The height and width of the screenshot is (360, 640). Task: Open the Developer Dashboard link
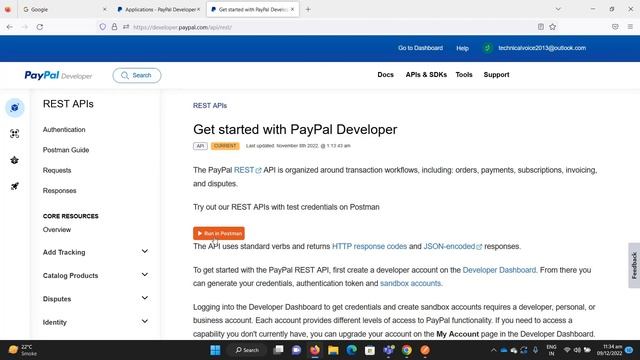click(499, 270)
